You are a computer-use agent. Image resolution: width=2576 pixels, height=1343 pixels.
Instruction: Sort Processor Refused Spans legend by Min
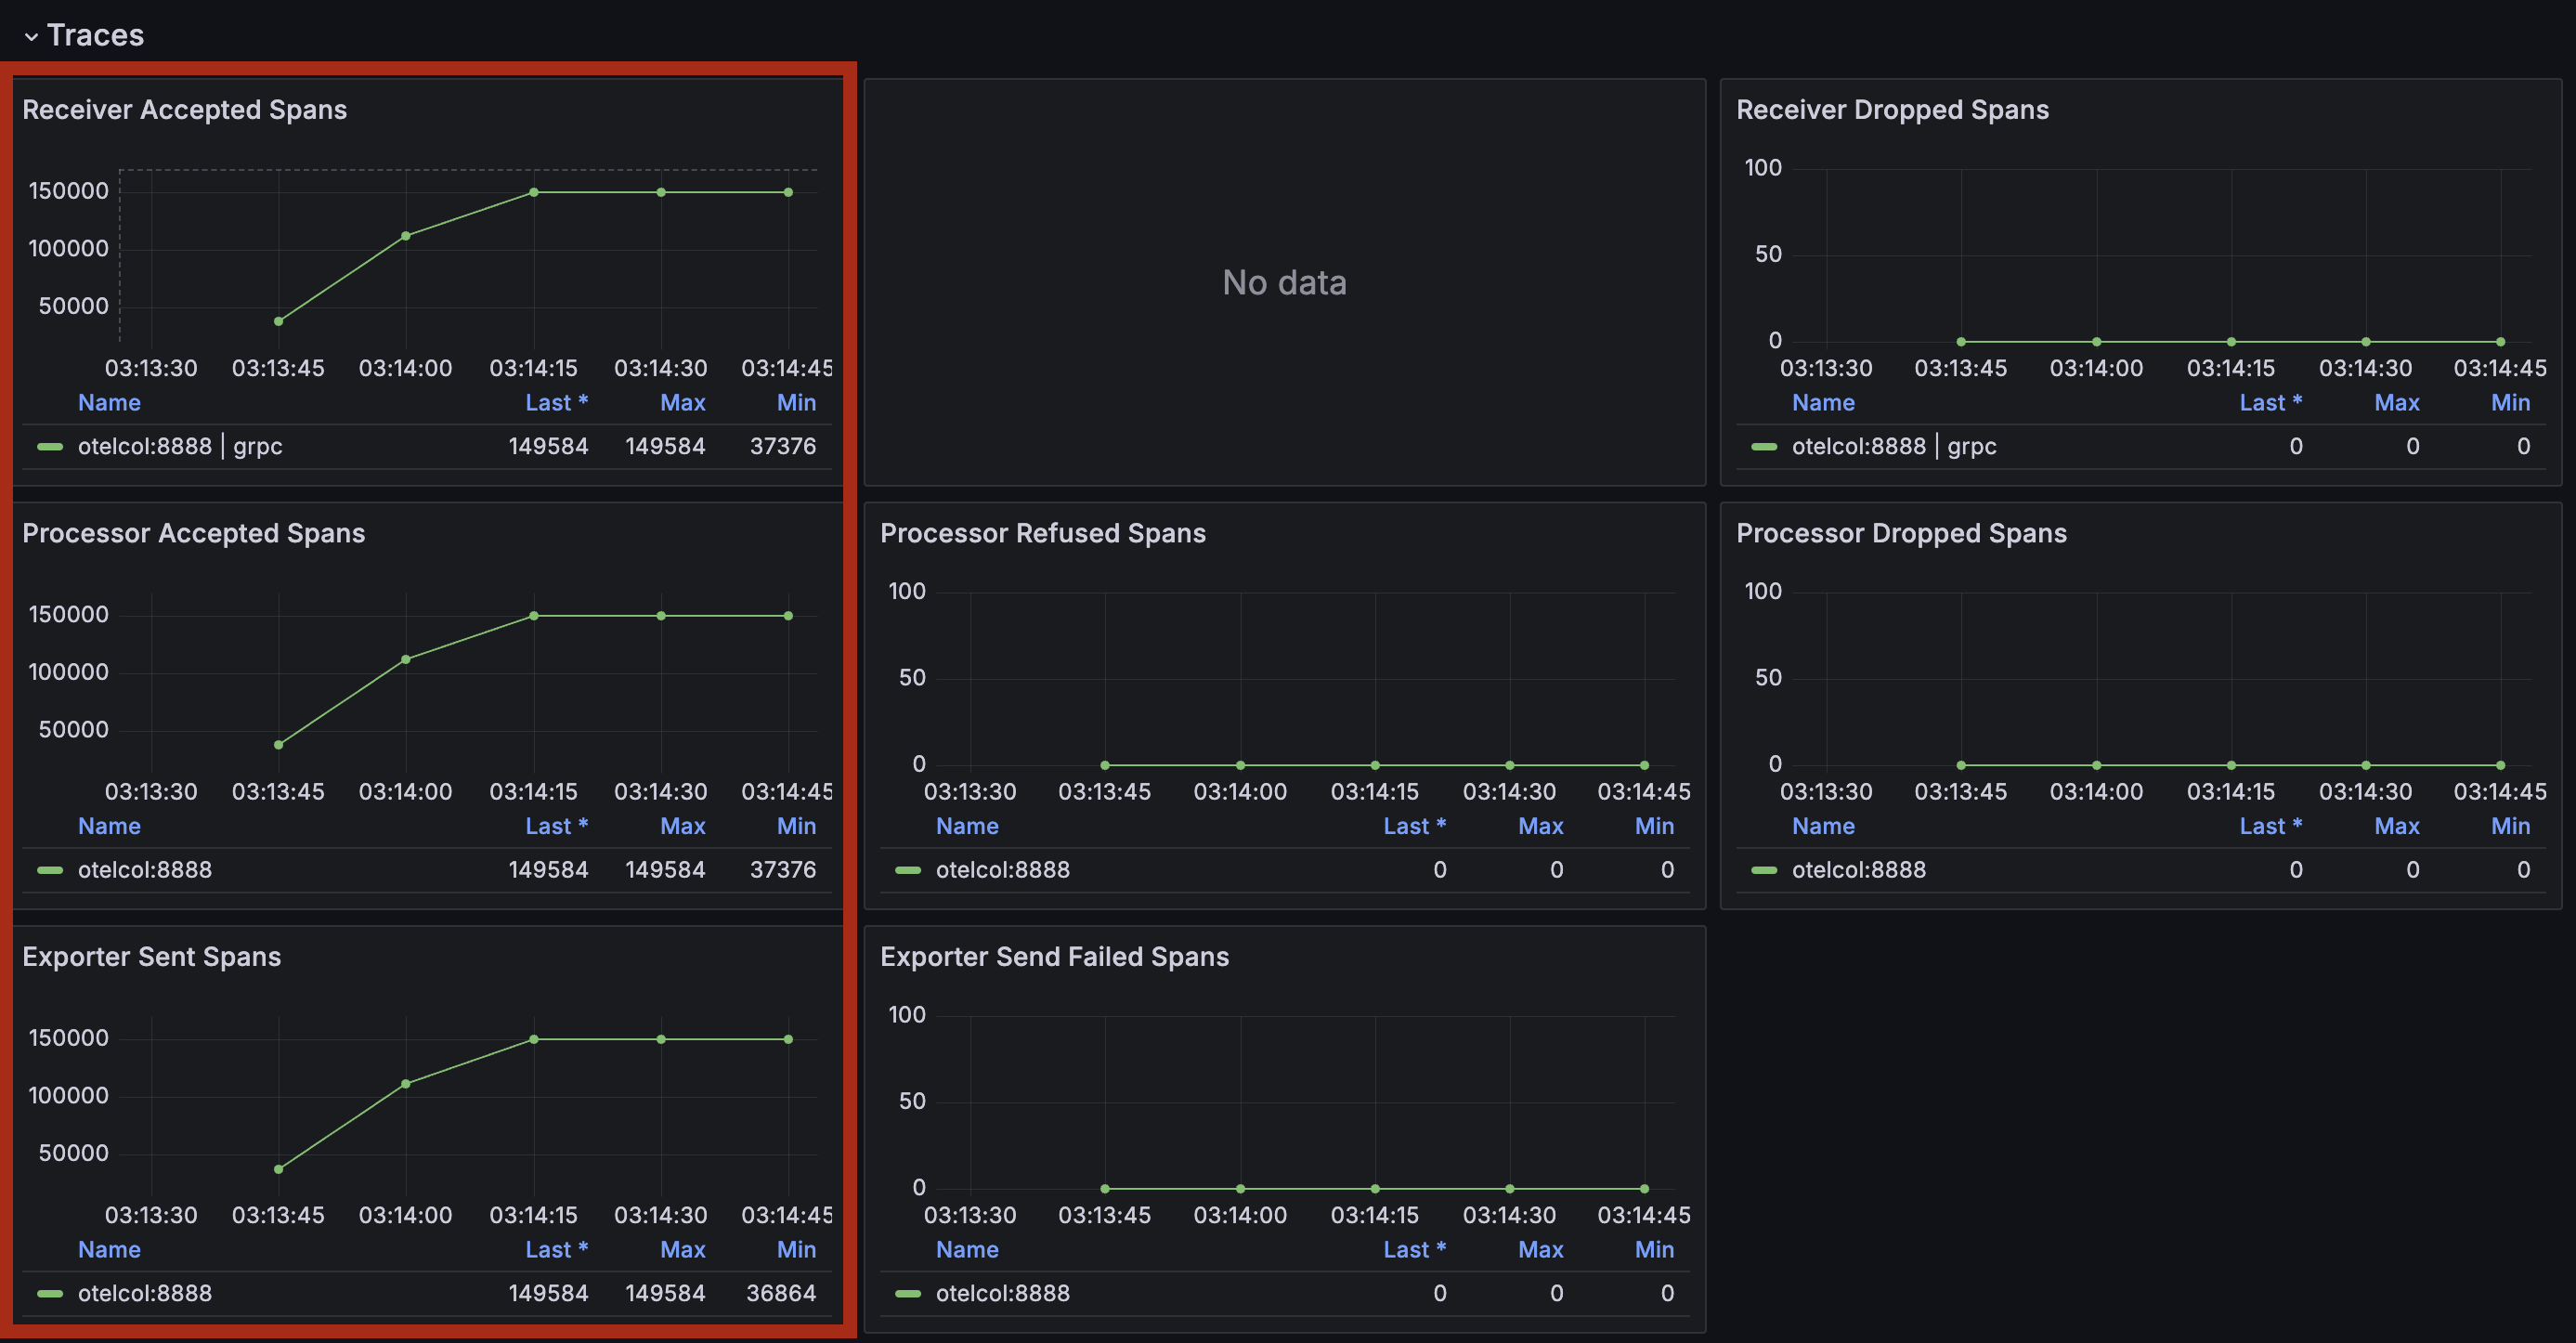click(x=1655, y=826)
